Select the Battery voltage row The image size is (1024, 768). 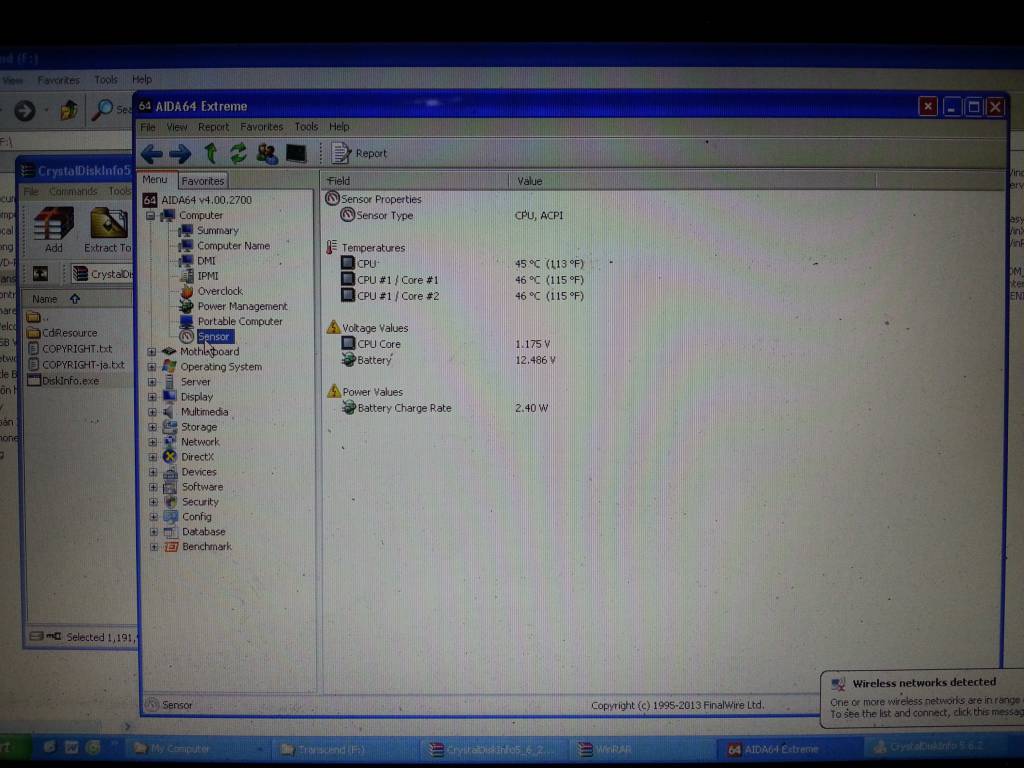[x=448, y=360]
